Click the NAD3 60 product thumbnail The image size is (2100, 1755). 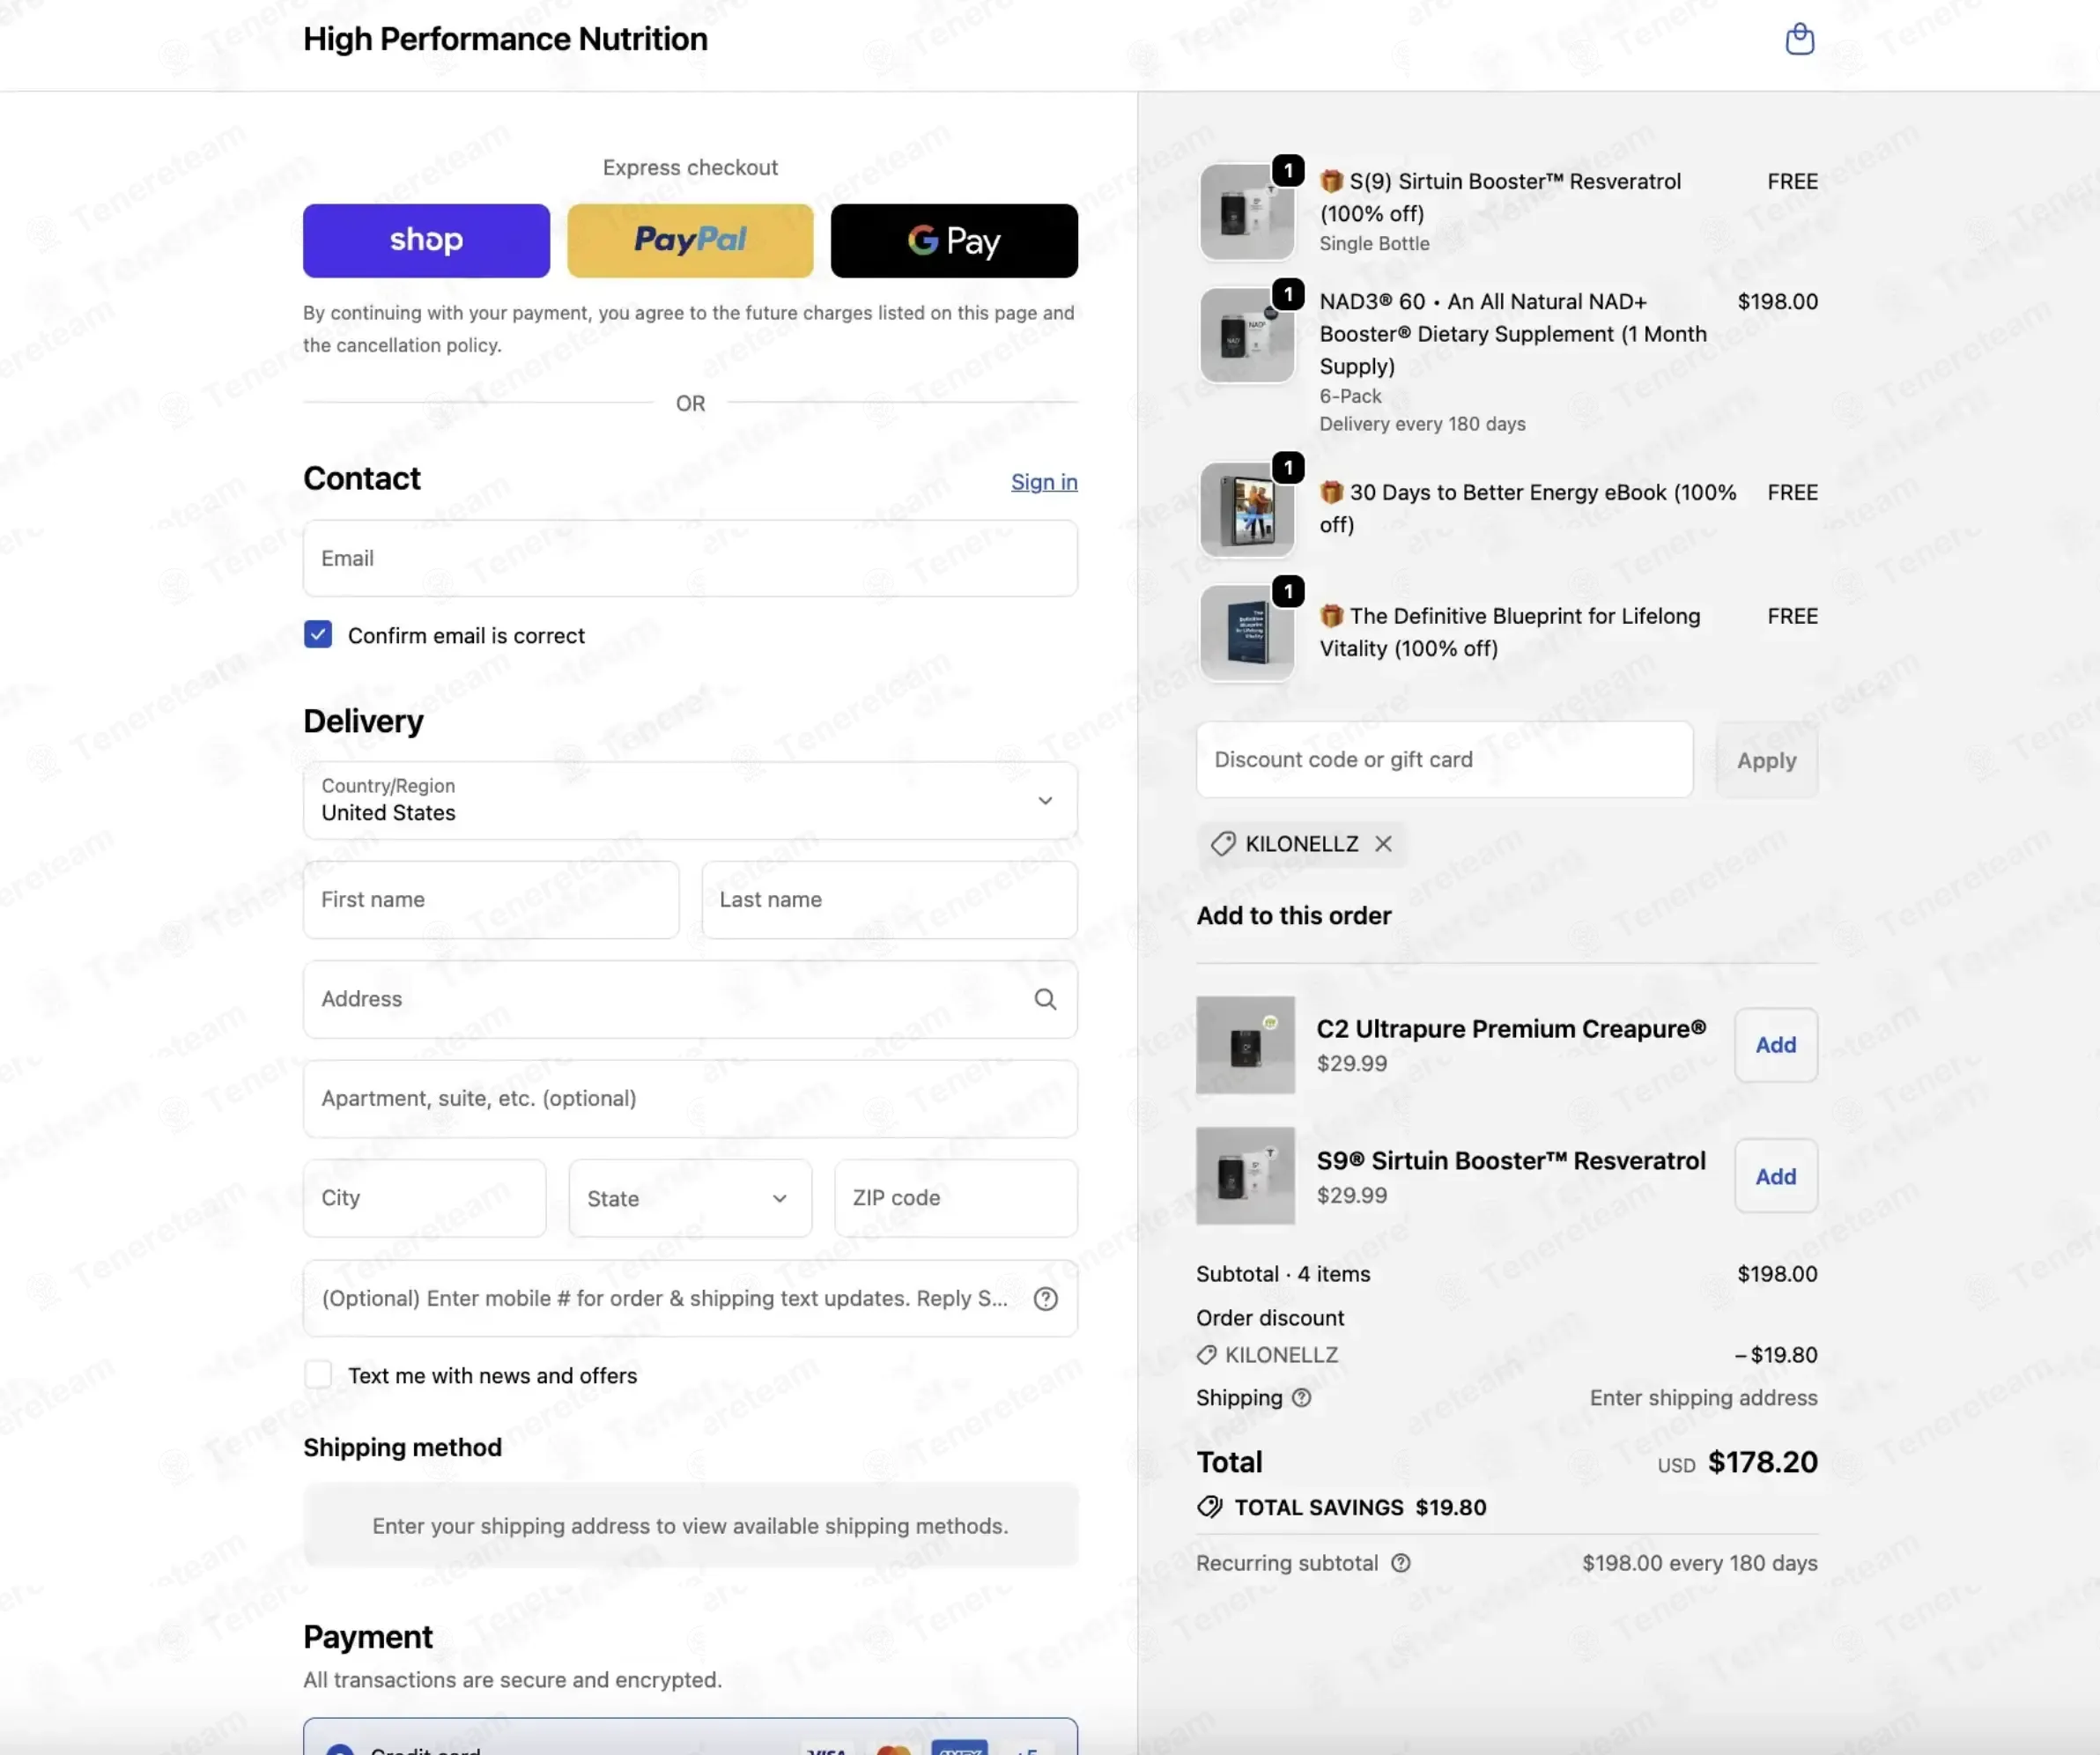click(1247, 335)
